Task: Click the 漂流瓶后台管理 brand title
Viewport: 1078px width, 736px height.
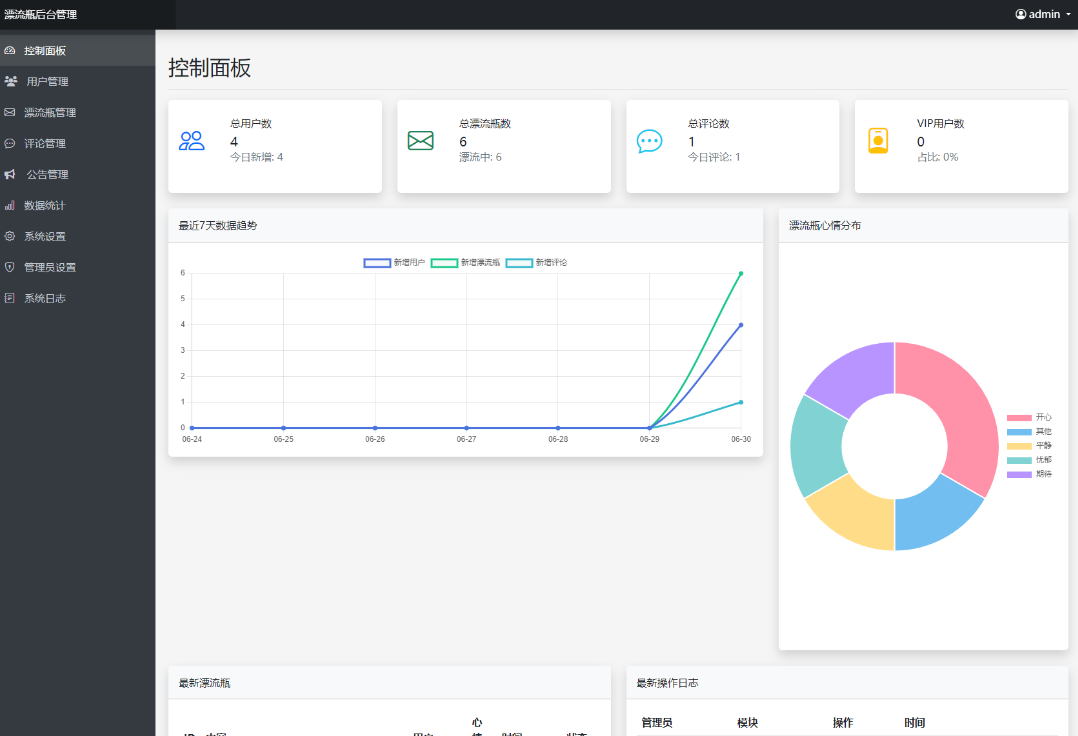Action: pos(41,14)
